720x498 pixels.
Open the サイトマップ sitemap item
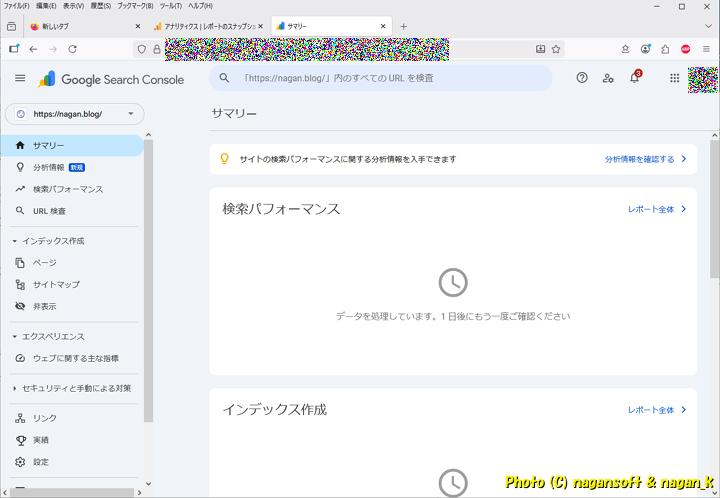(x=56, y=284)
